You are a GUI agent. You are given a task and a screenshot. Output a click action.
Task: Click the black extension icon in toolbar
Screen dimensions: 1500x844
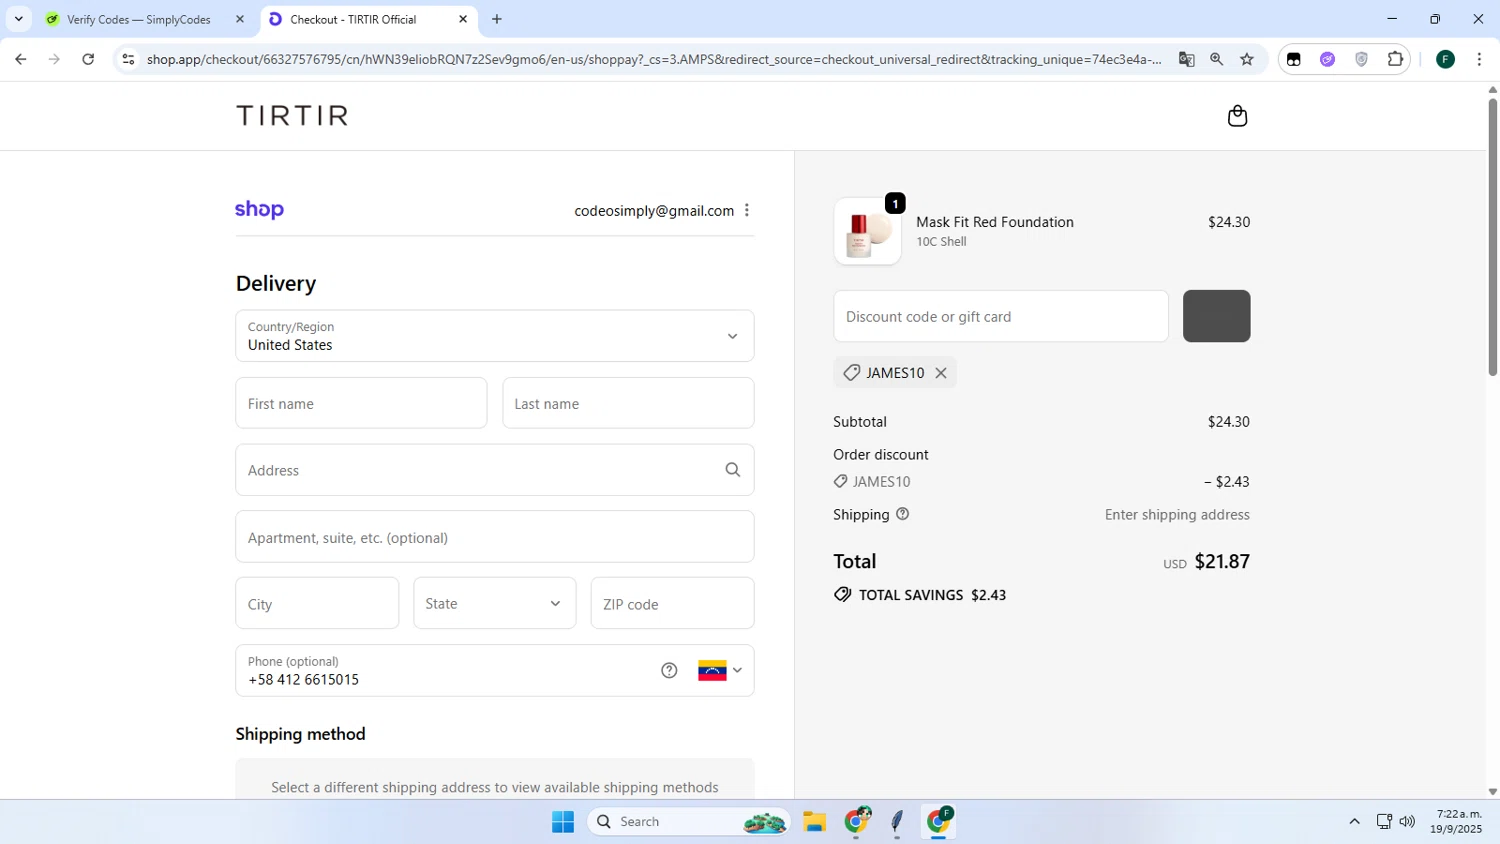pos(1294,59)
